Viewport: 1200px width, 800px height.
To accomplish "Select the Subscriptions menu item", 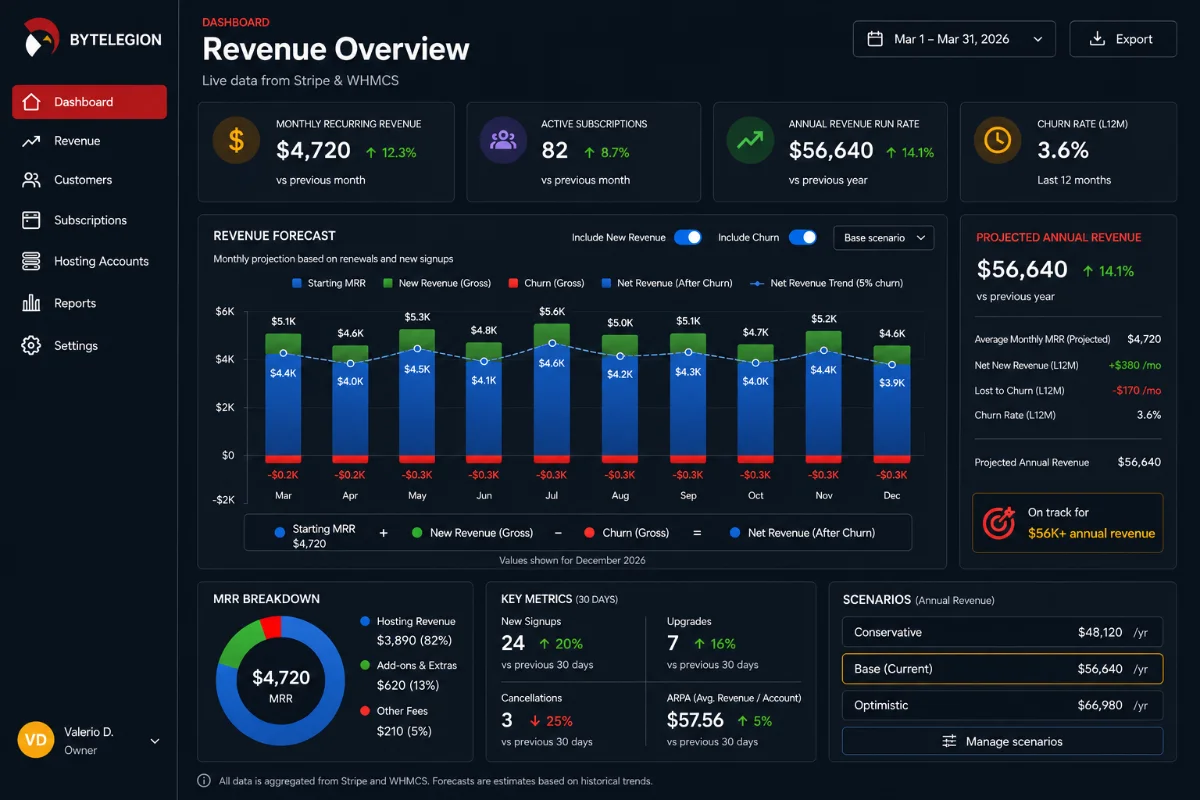I will (x=89, y=220).
